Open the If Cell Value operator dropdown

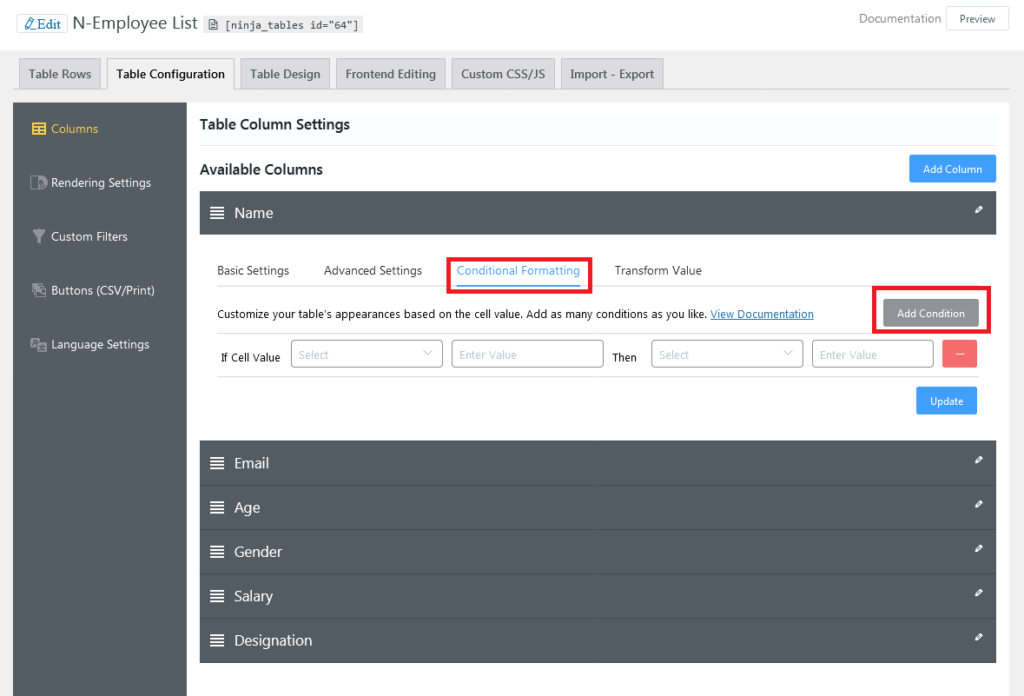click(x=367, y=354)
